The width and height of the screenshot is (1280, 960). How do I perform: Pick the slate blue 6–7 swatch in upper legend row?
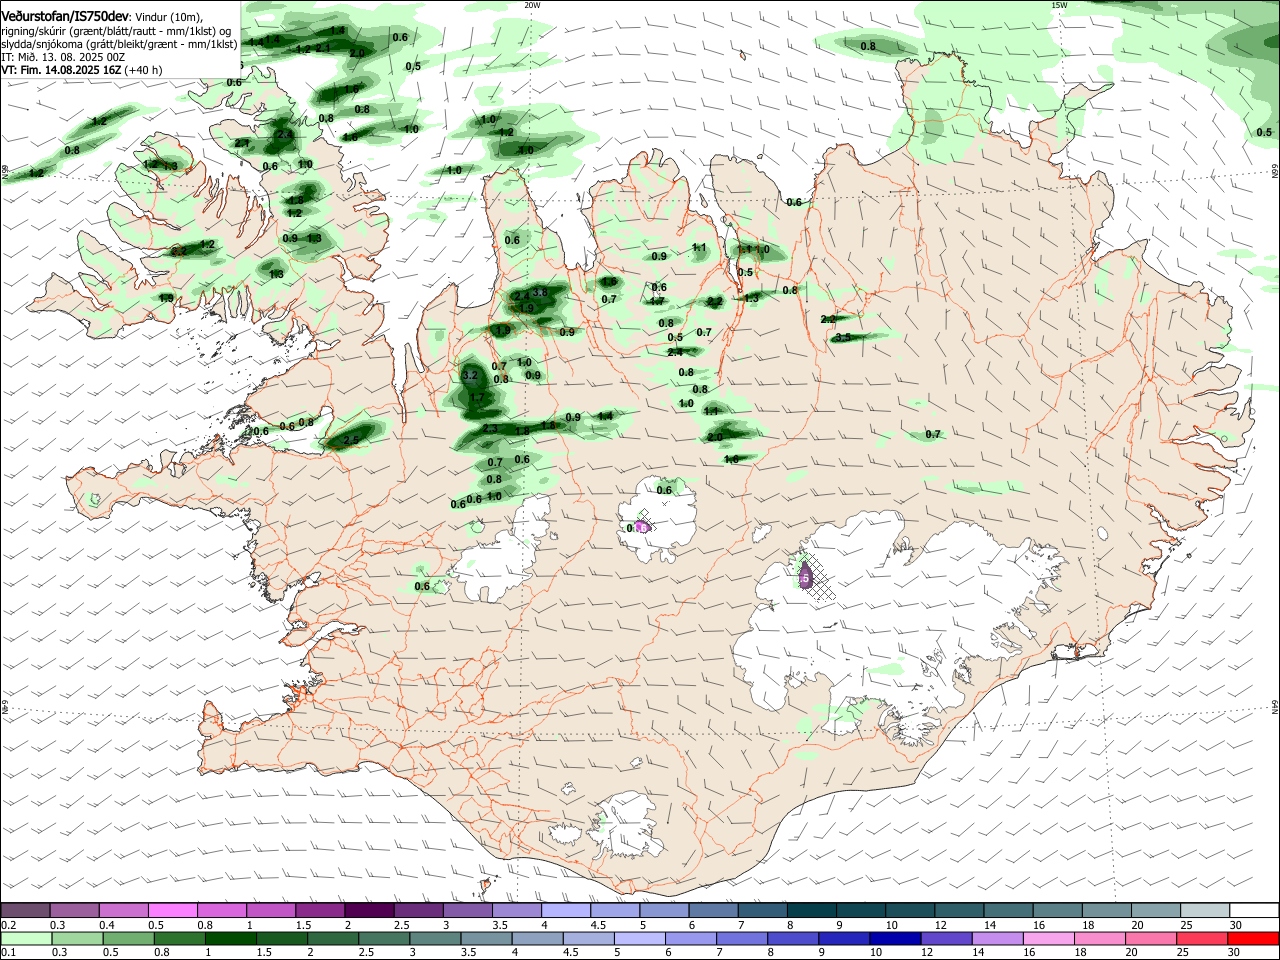pos(714,910)
